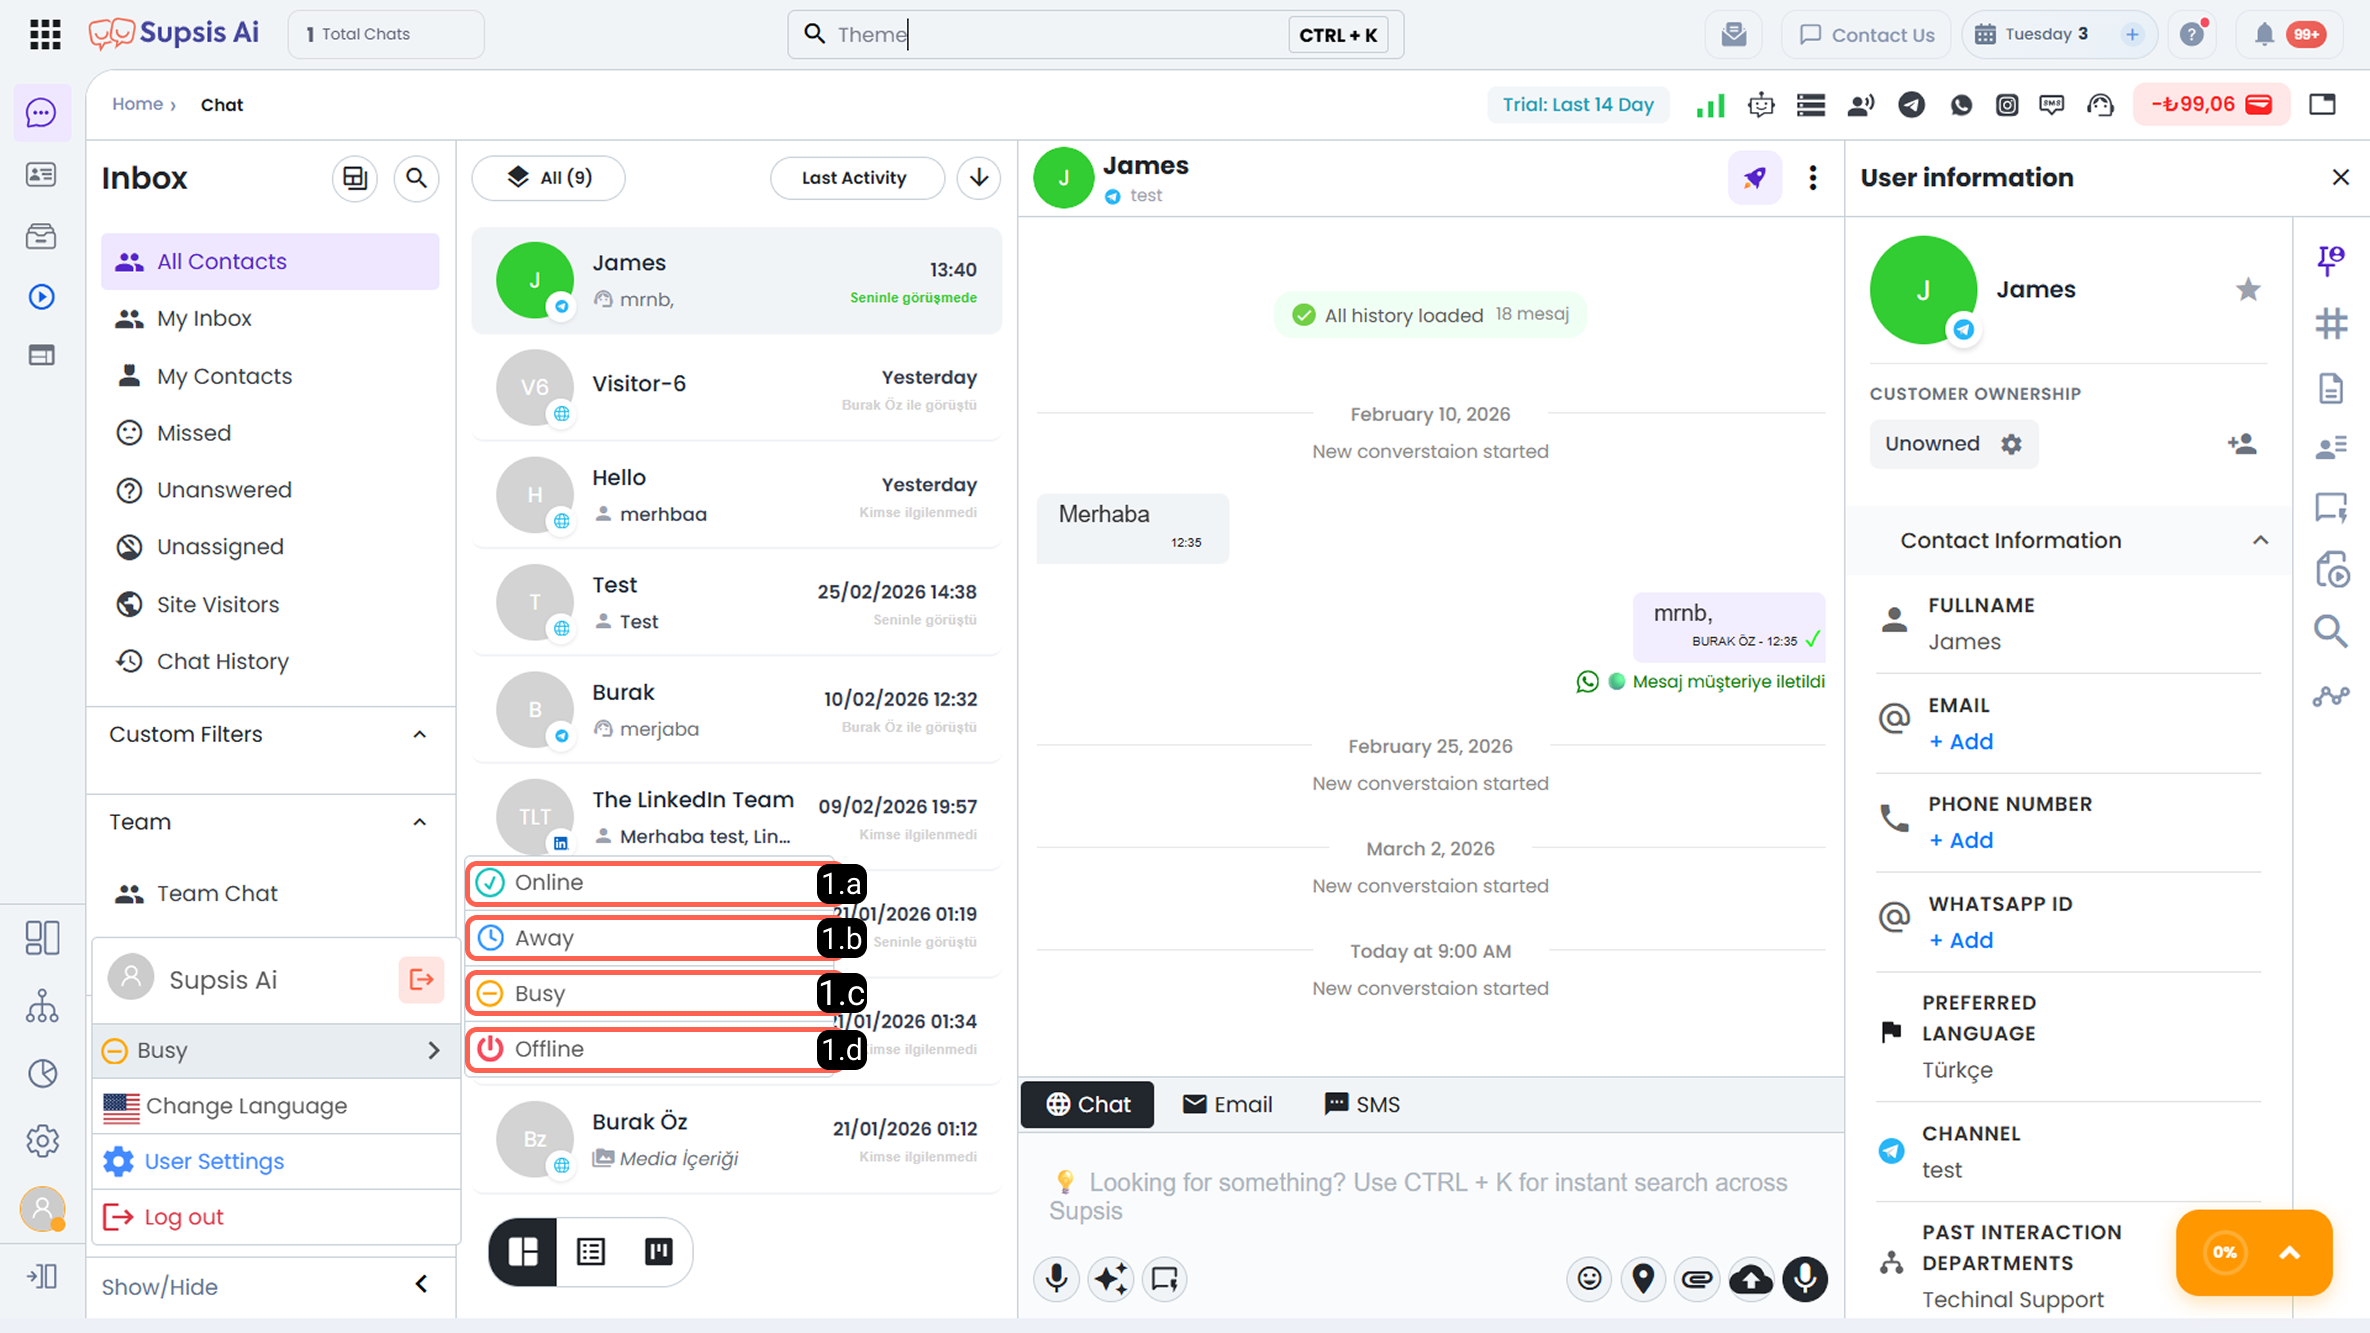Screen dimensions: 2370x1333
Task: Switch to the Chat reply tab
Action: pos(1087,1105)
